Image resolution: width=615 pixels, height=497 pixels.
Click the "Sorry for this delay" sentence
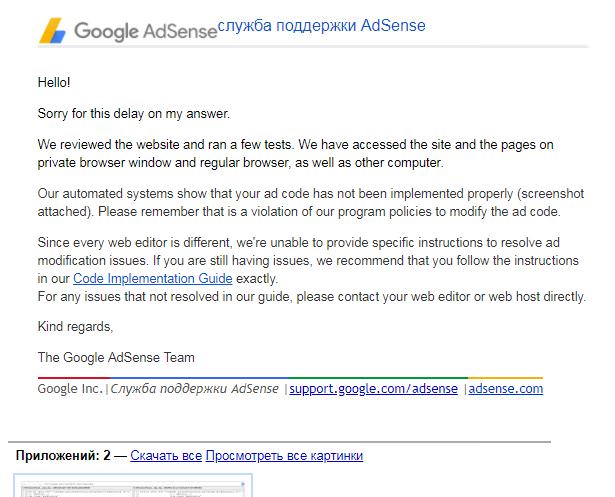point(134,114)
